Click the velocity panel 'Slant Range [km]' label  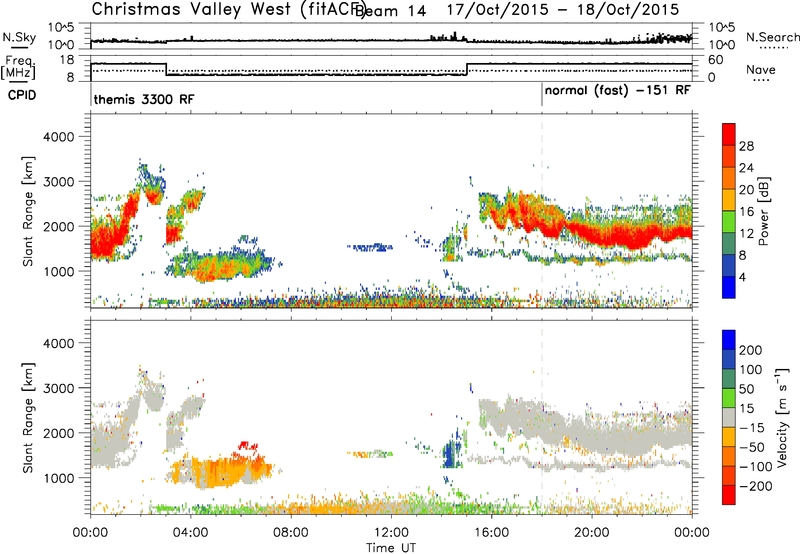pyautogui.click(x=28, y=418)
